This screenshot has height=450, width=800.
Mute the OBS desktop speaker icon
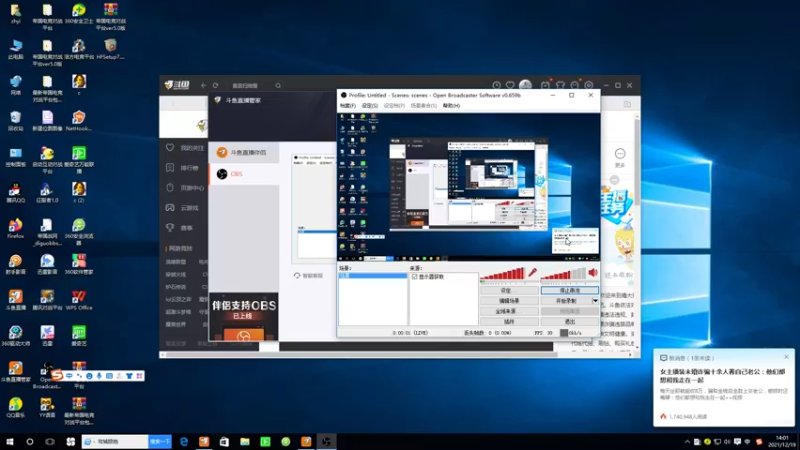(593, 273)
